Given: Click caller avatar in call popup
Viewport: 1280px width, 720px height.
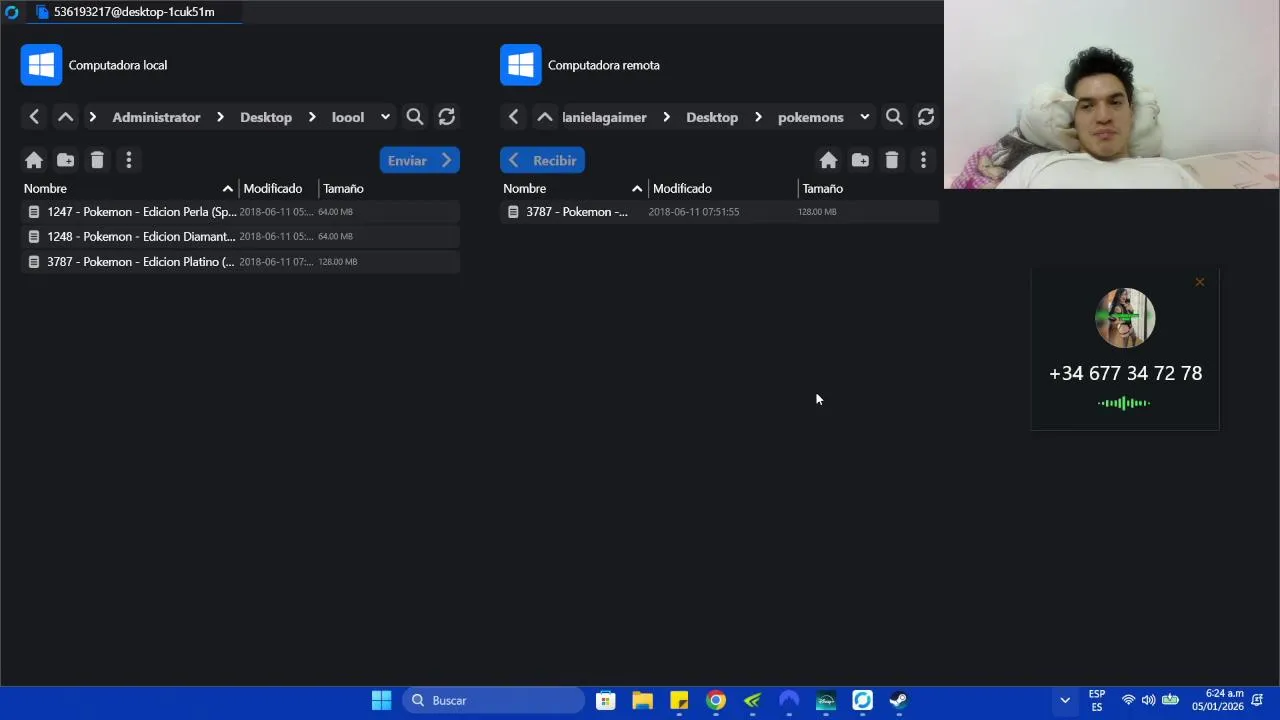Looking at the screenshot, I should pyautogui.click(x=1125, y=318).
